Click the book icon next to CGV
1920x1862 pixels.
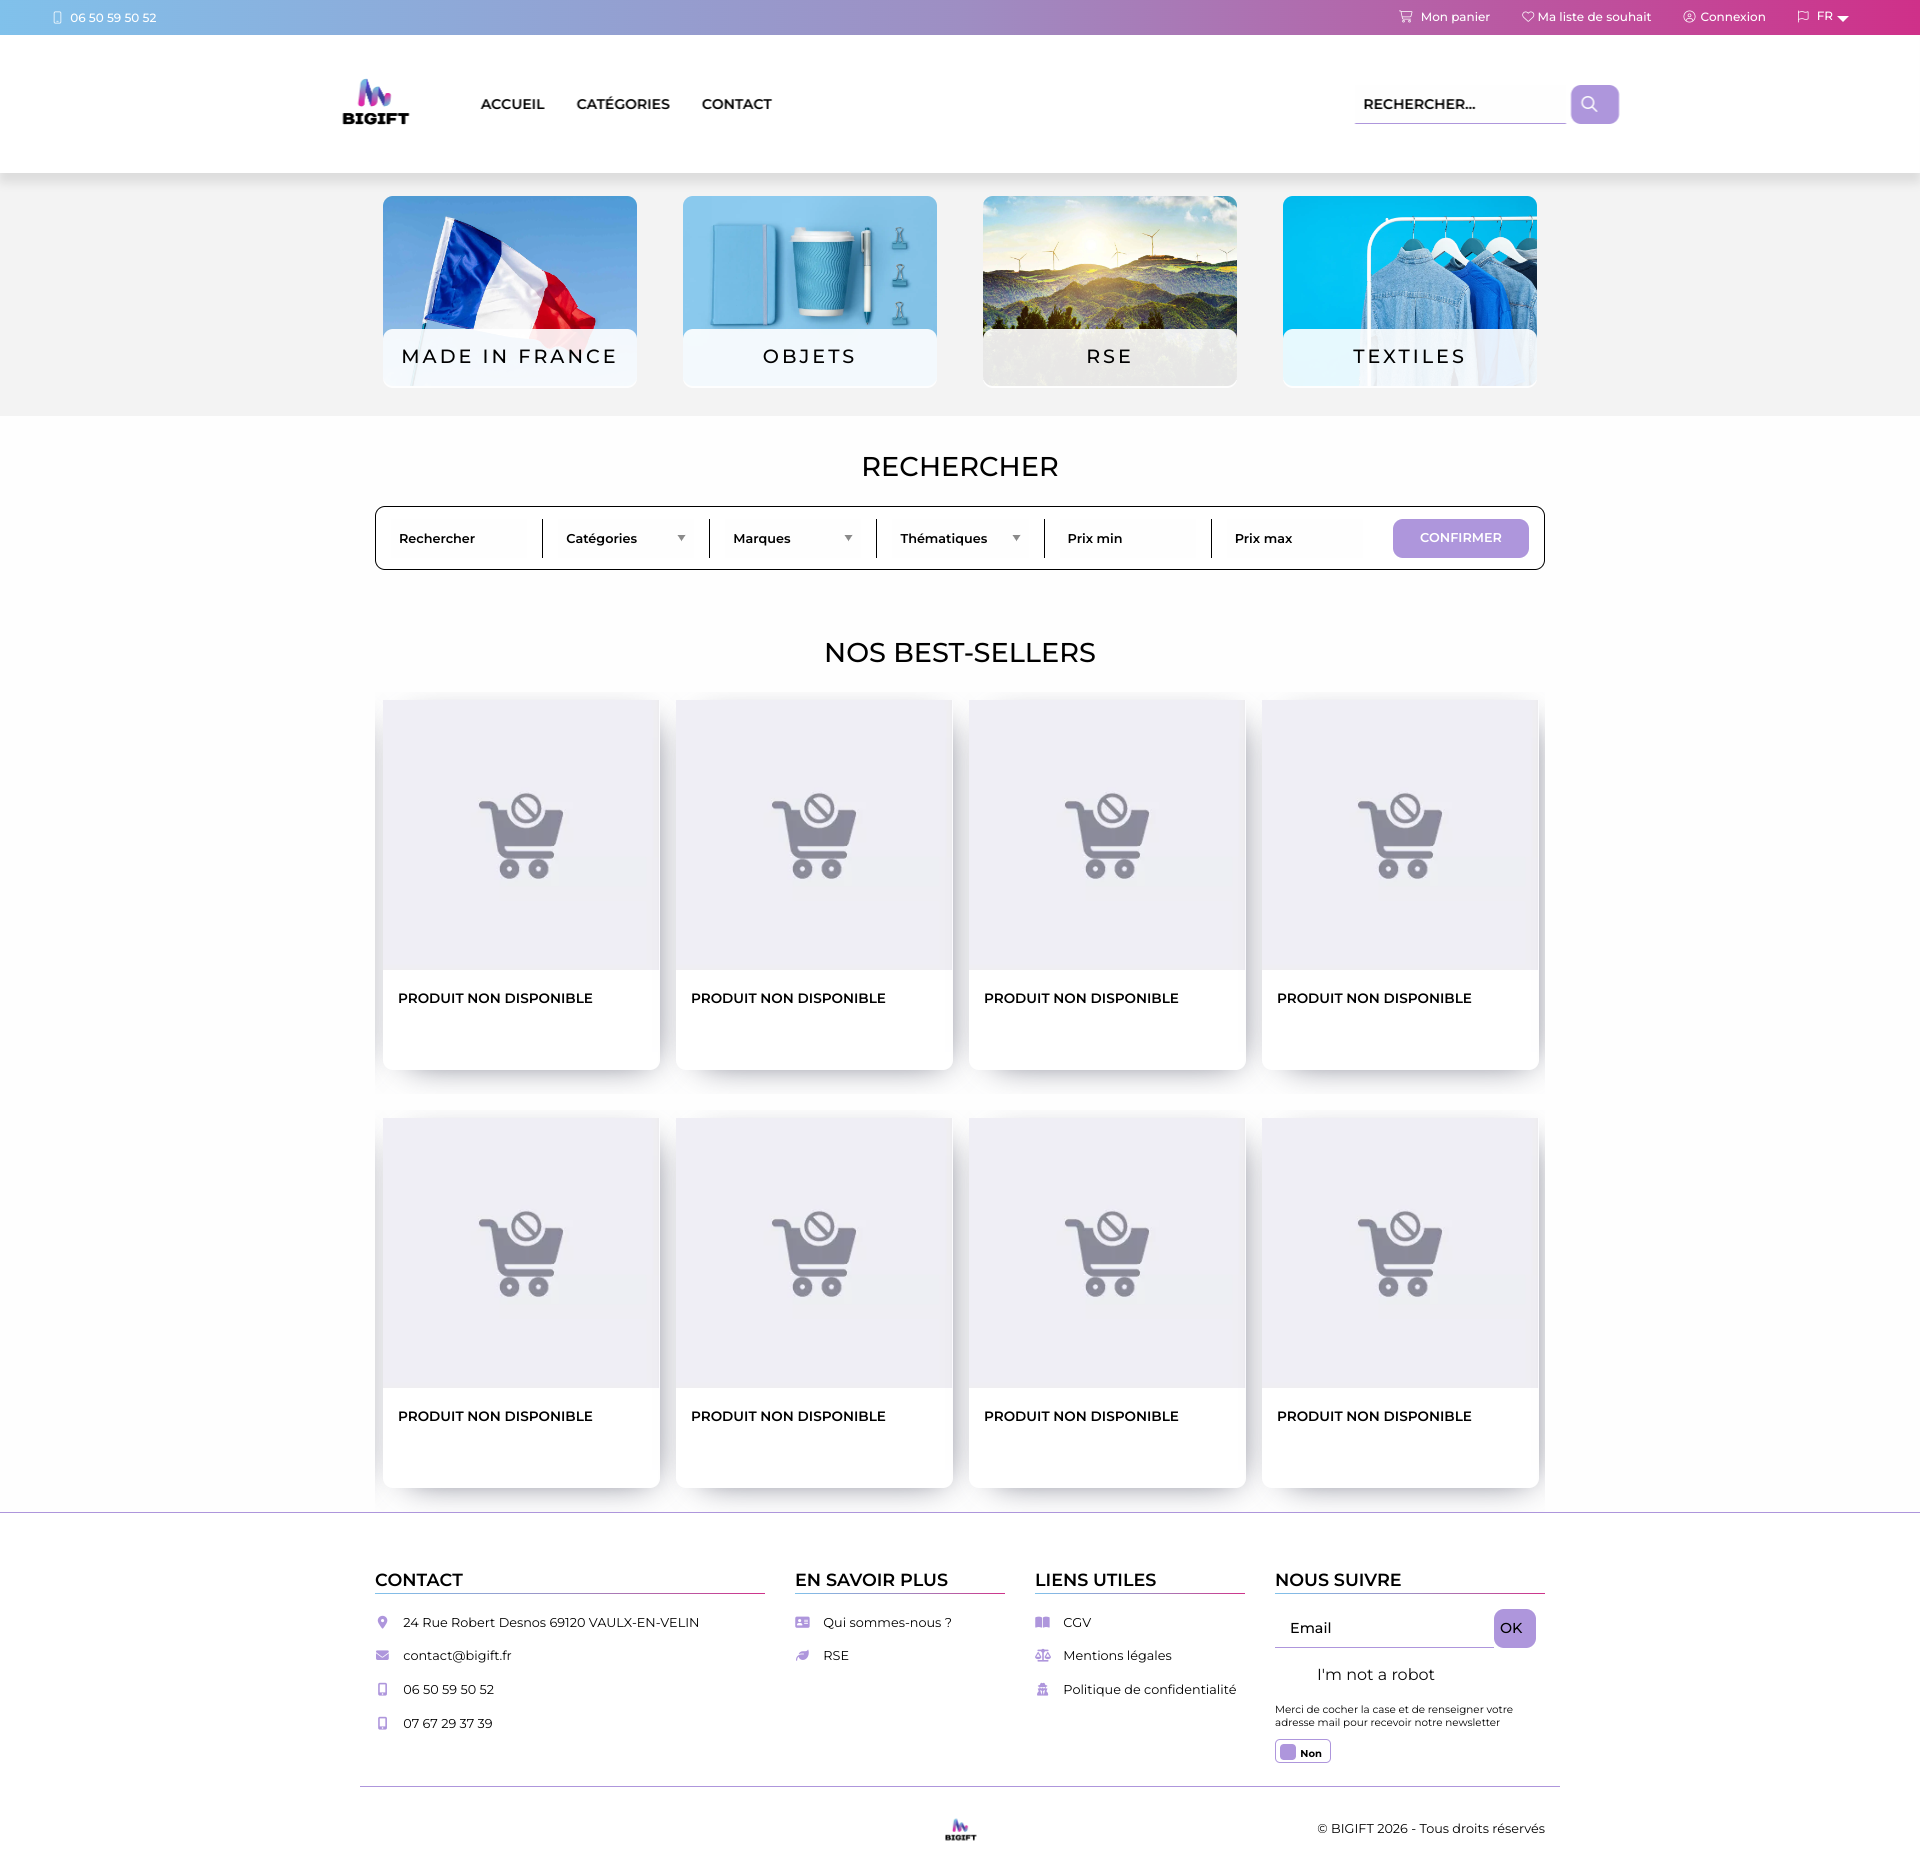pos(1042,1622)
